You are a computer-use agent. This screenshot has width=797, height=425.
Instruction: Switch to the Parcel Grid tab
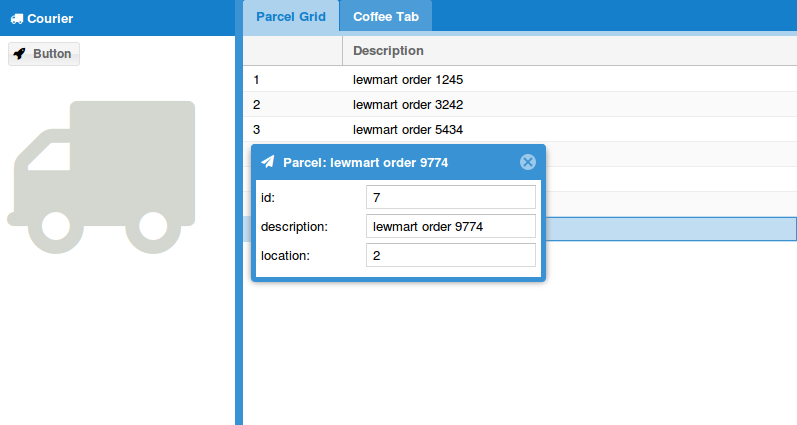tap(291, 17)
